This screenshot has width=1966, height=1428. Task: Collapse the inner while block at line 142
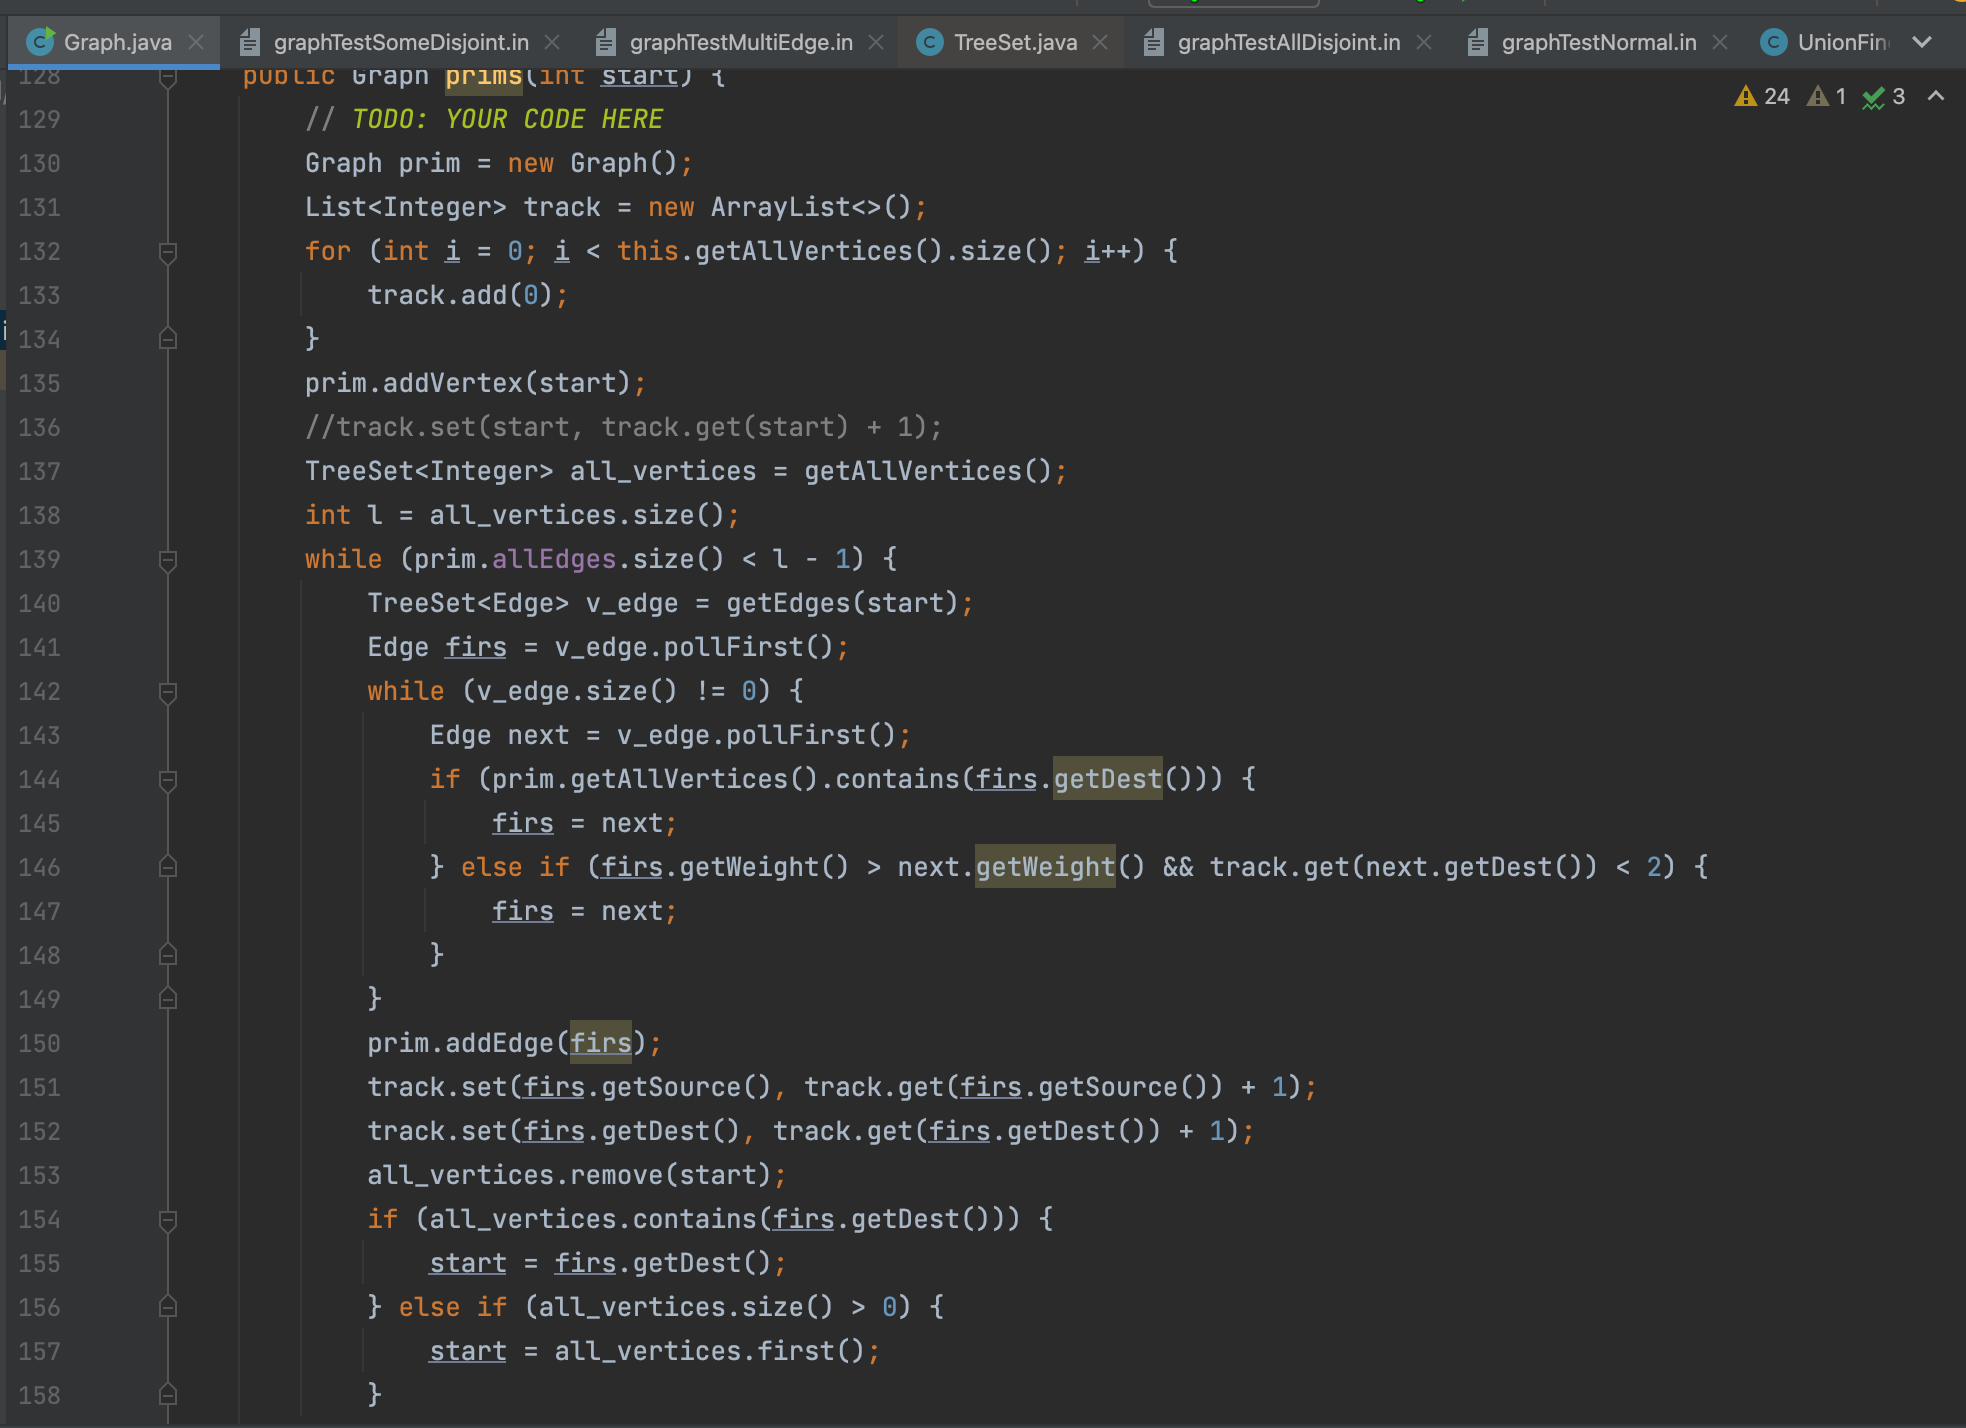click(168, 692)
